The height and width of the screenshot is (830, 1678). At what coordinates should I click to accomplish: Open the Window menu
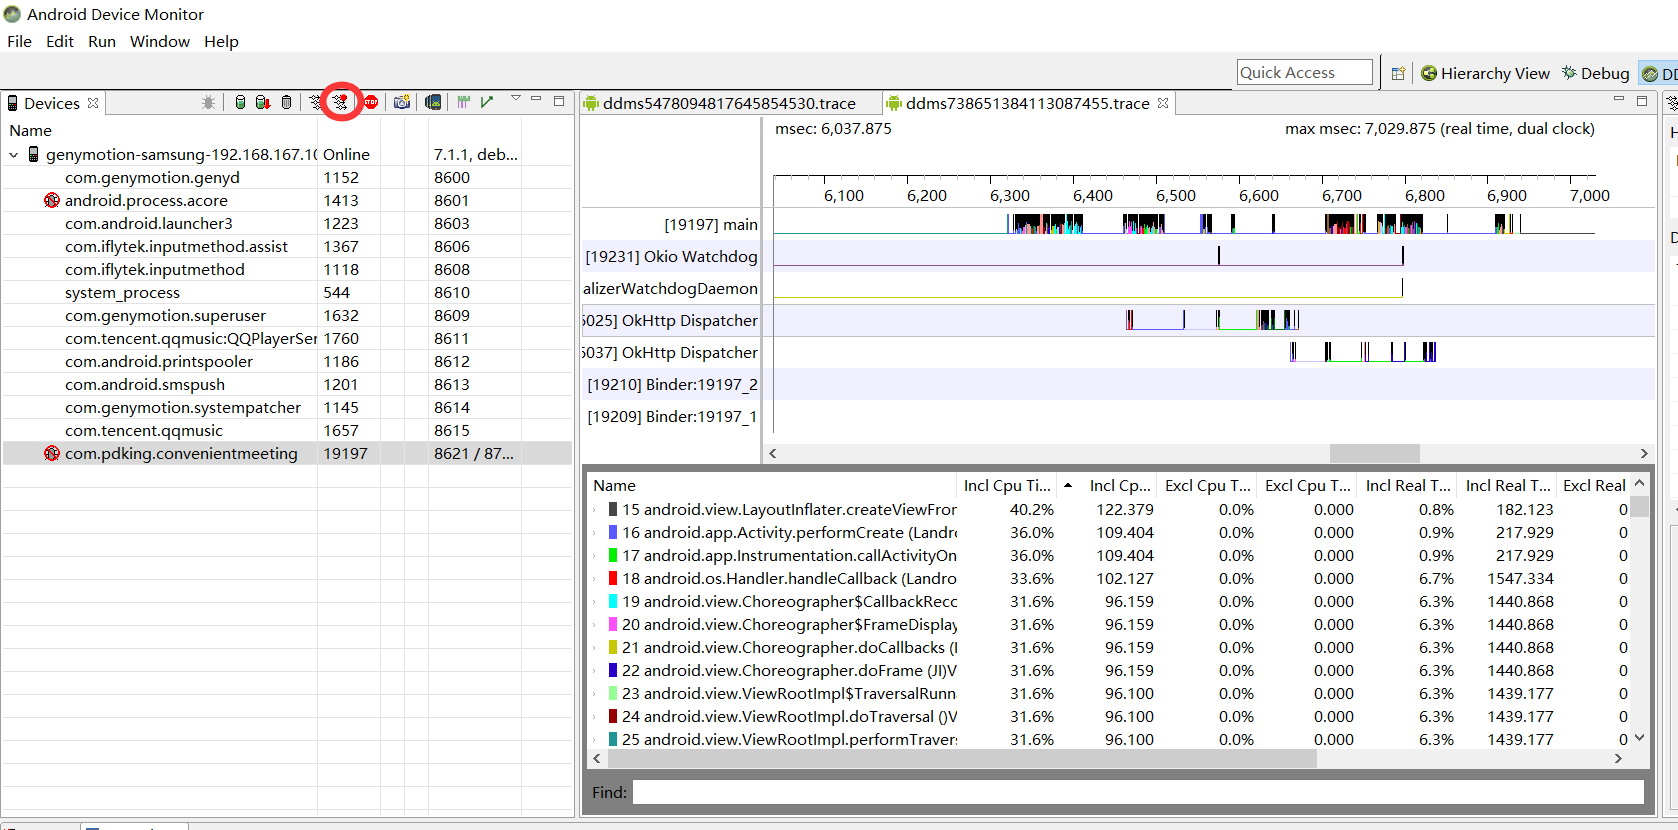[x=160, y=41]
